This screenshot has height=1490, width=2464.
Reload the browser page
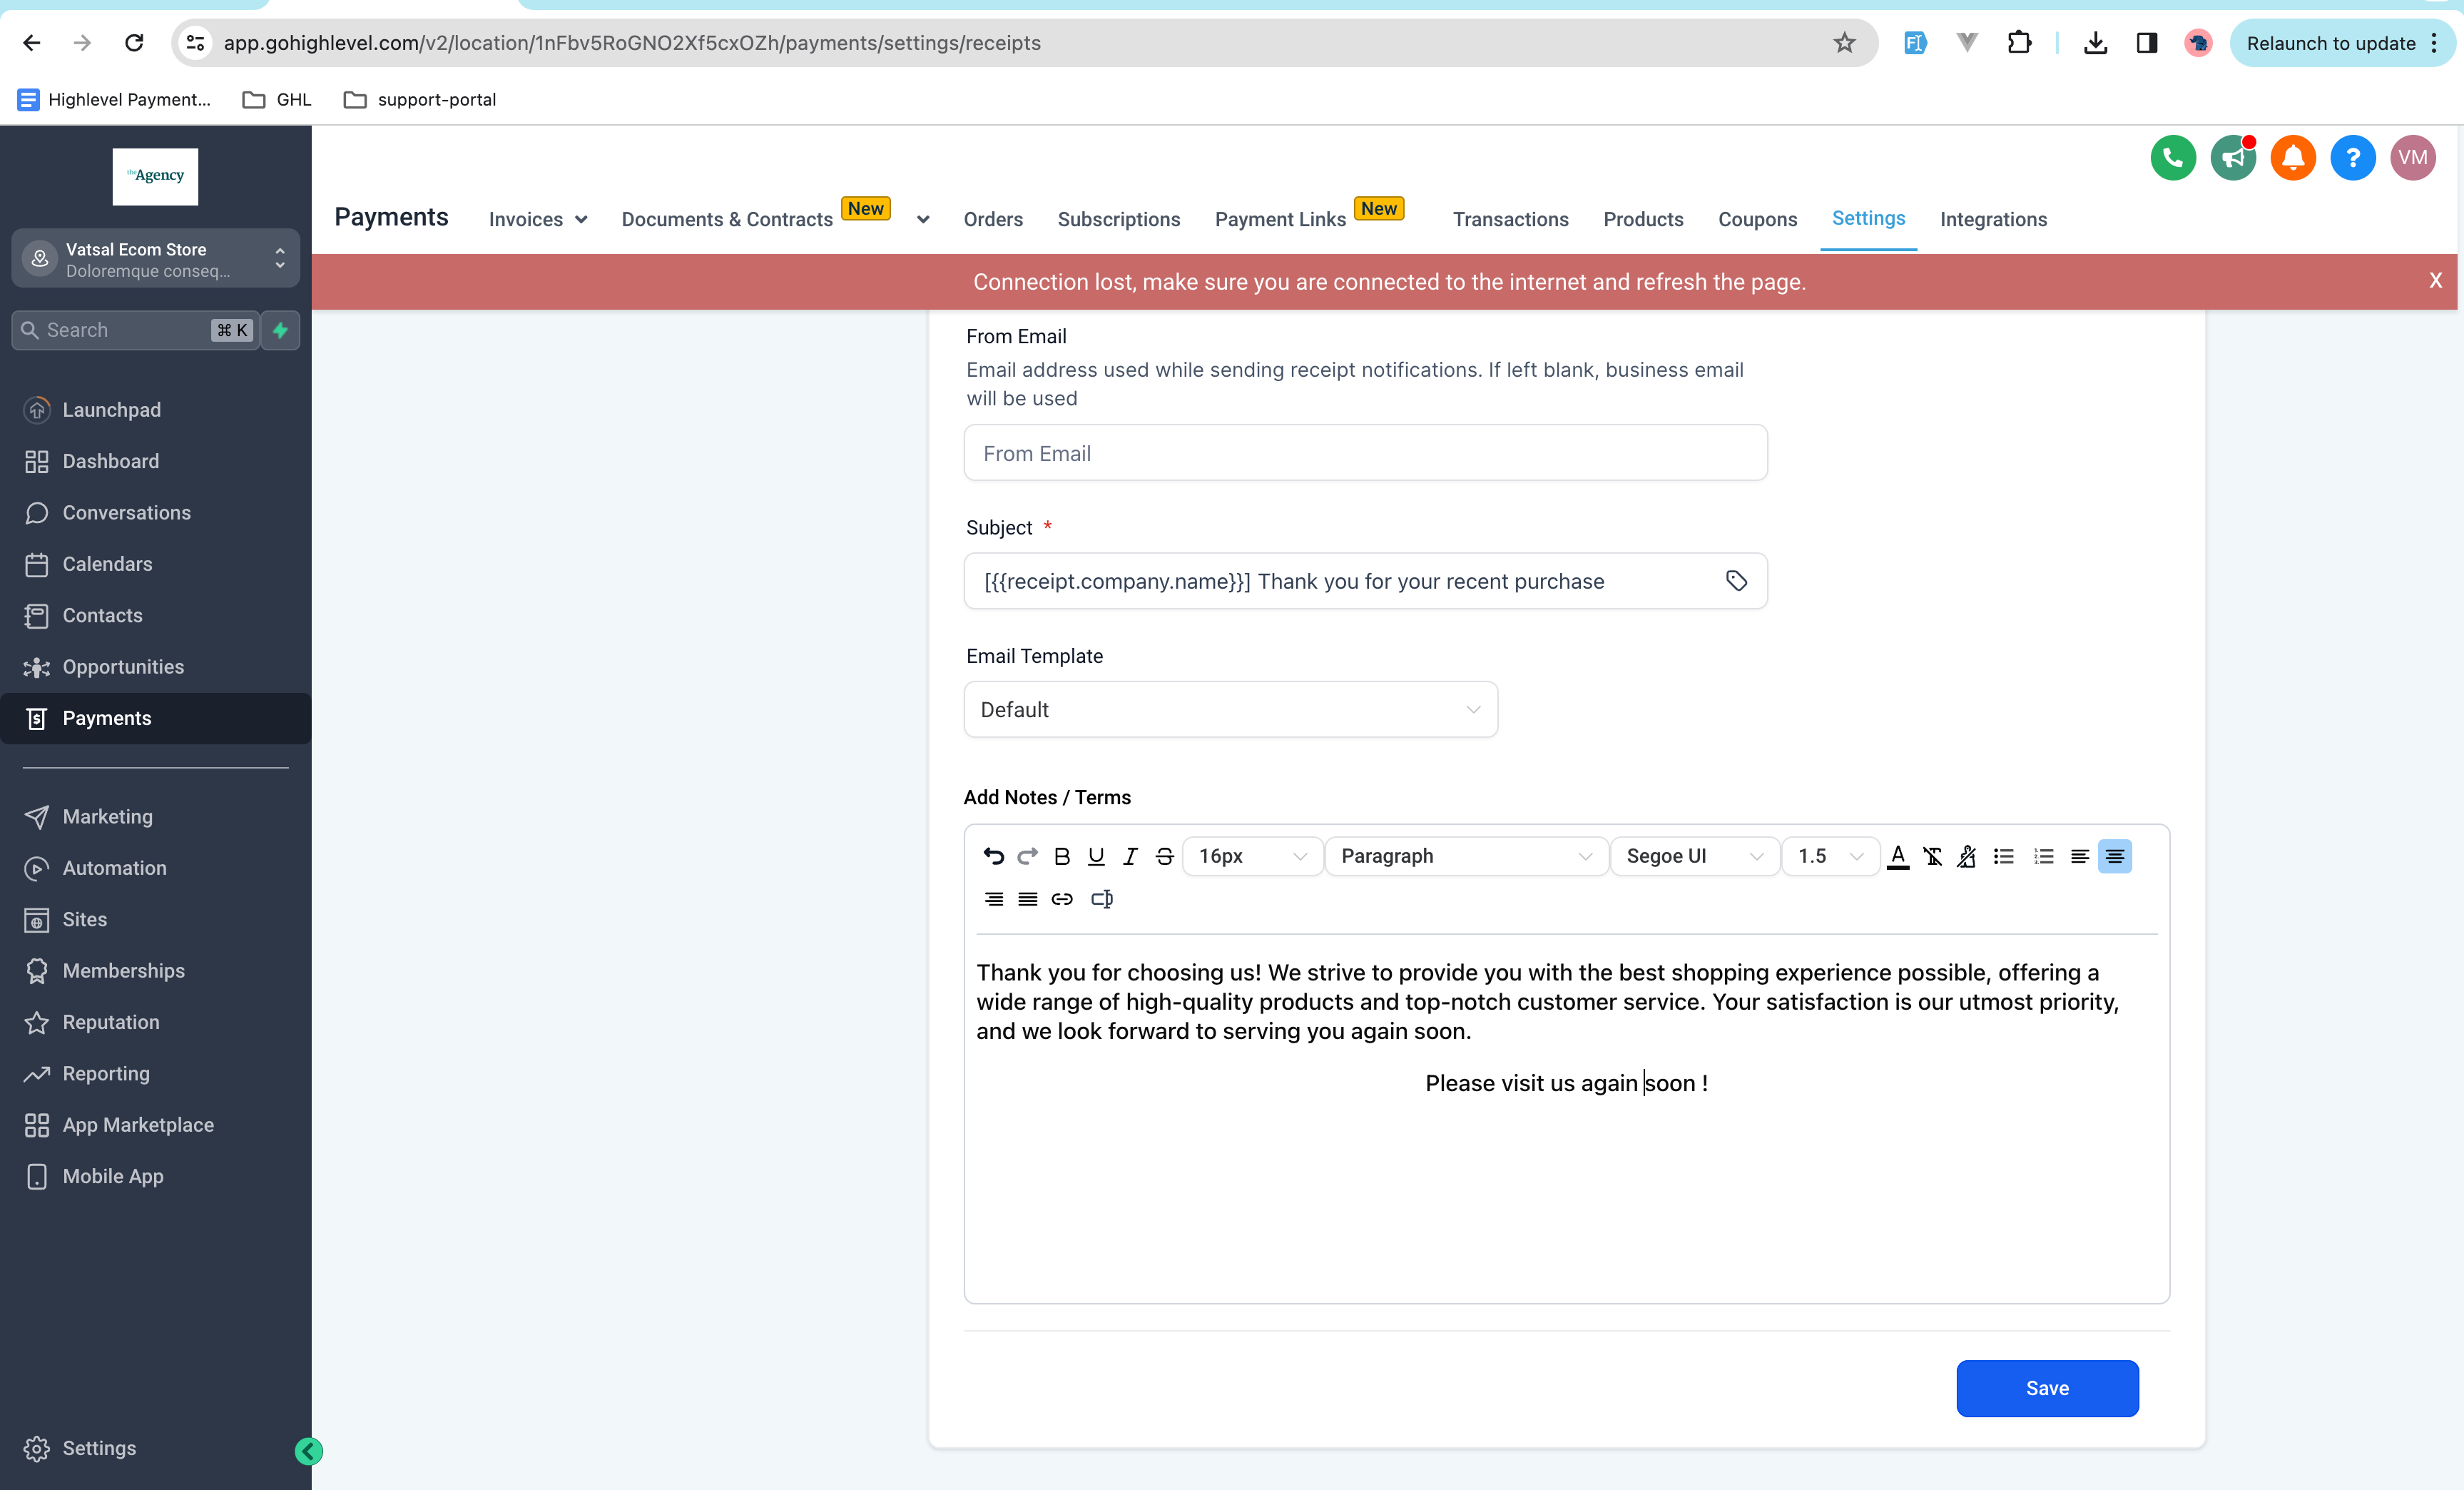click(134, 43)
